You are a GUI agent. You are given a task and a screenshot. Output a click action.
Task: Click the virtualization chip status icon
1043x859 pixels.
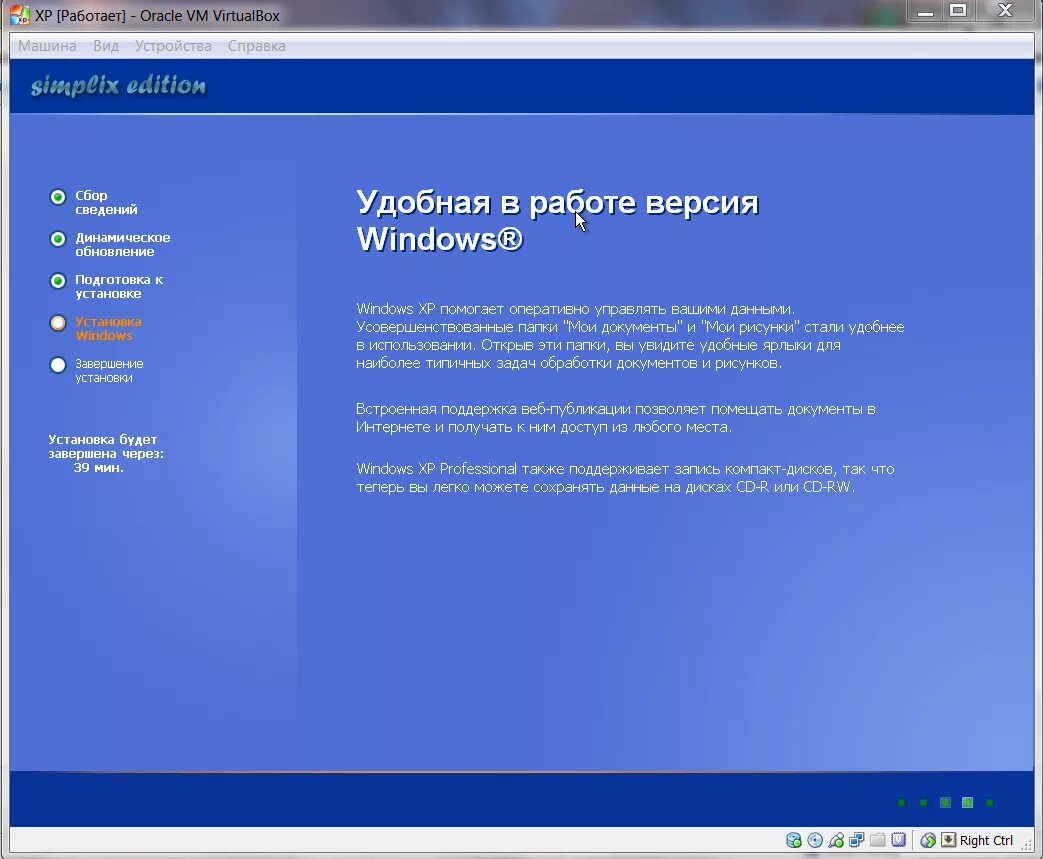899,840
